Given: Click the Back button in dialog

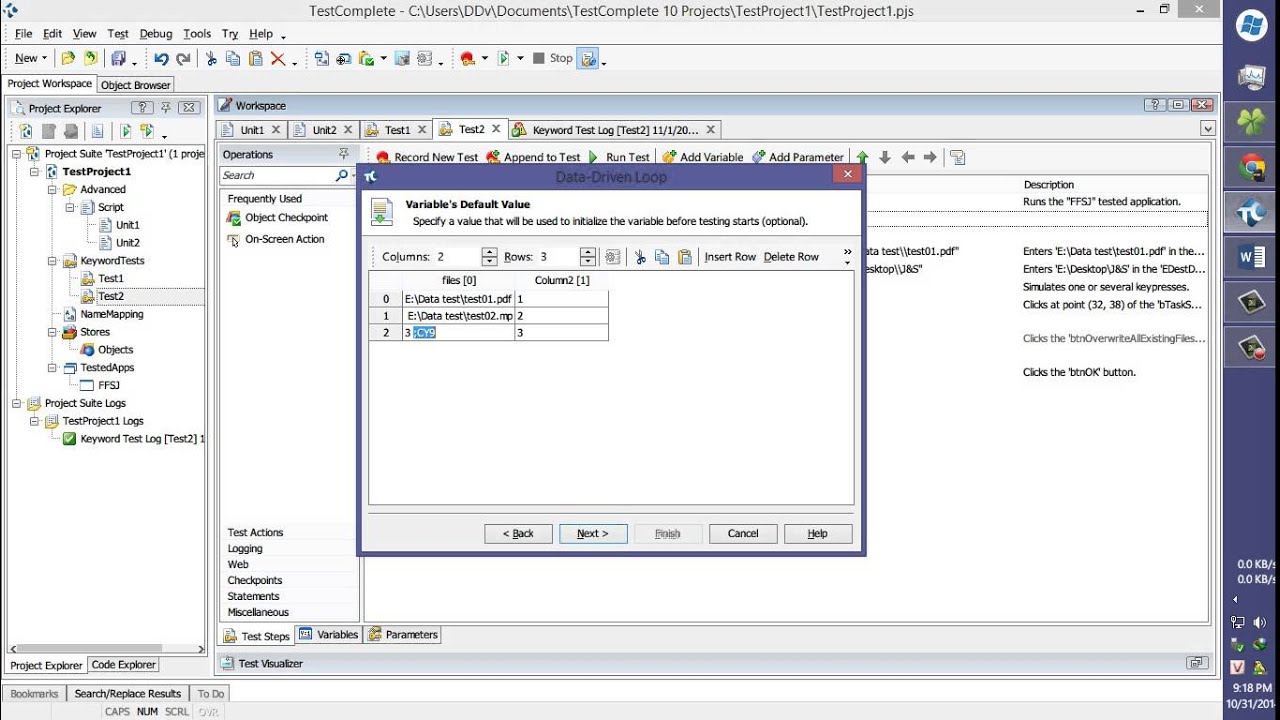Looking at the screenshot, I should click(518, 534).
